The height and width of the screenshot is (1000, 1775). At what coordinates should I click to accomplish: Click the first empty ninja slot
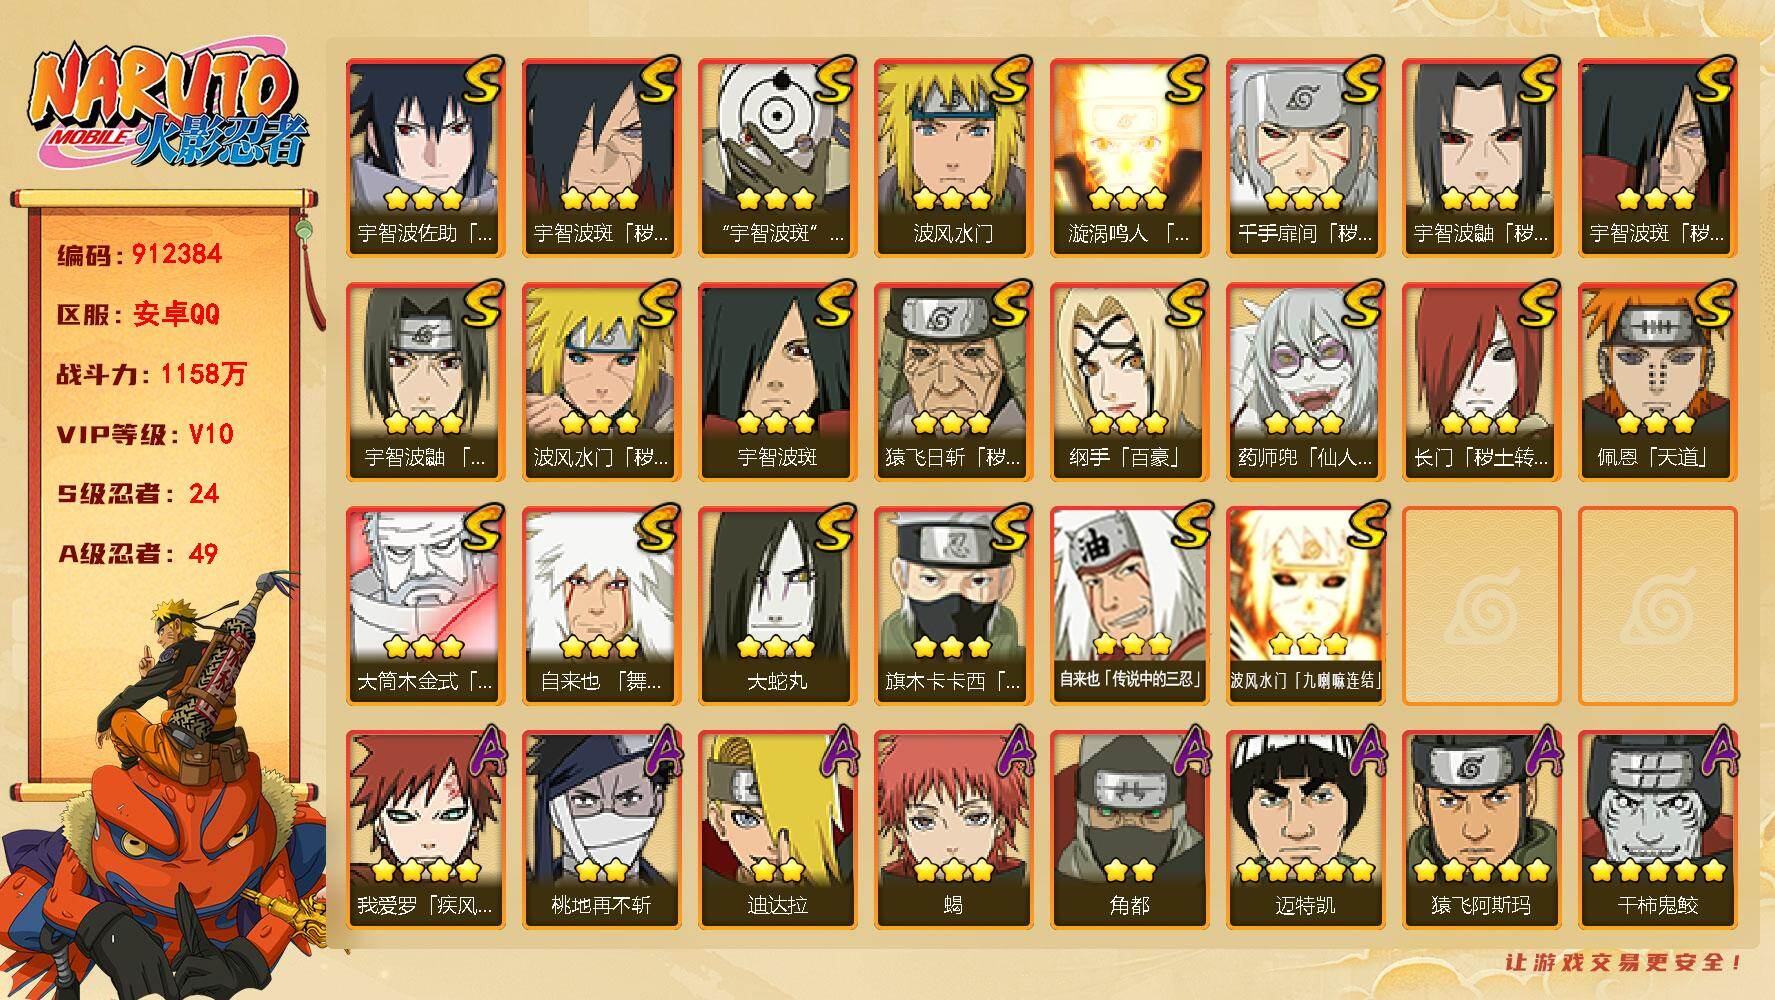(x=1481, y=605)
